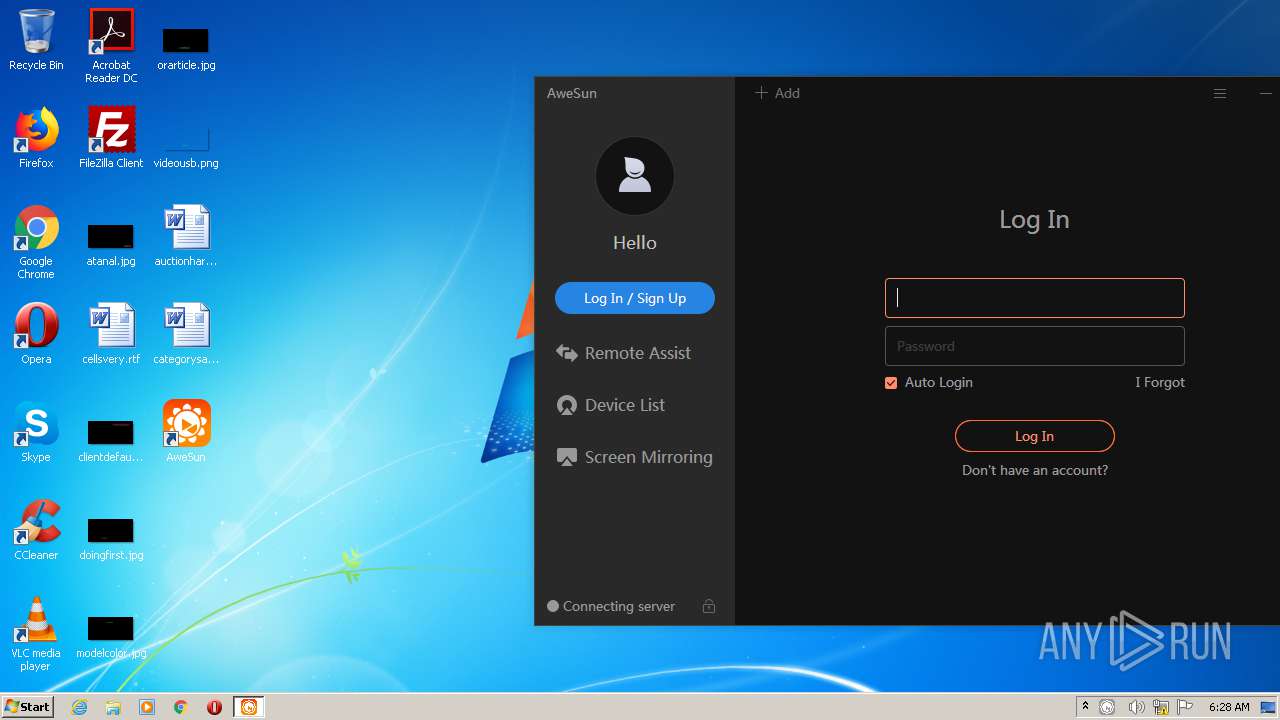1280x720 pixels.
Task: Toggle the Auto Login checkbox
Action: 891,383
